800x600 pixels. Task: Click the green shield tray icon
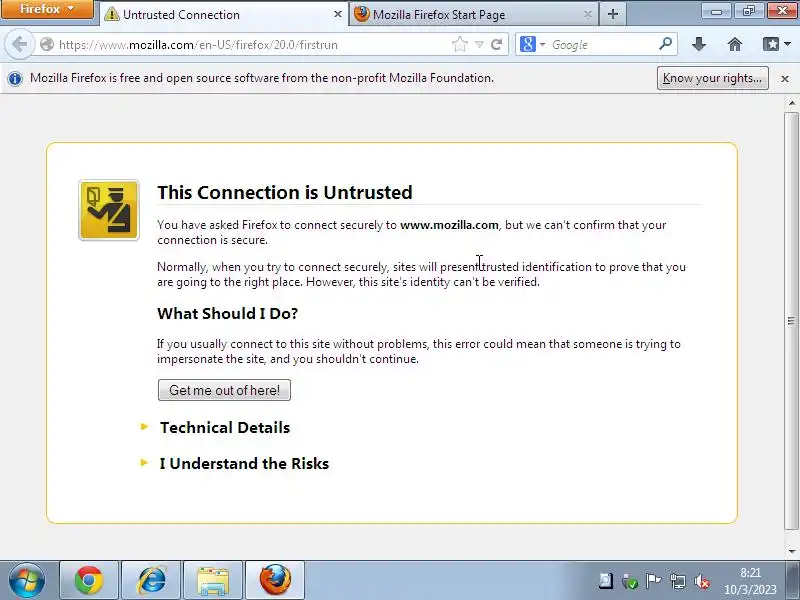[630, 581]
